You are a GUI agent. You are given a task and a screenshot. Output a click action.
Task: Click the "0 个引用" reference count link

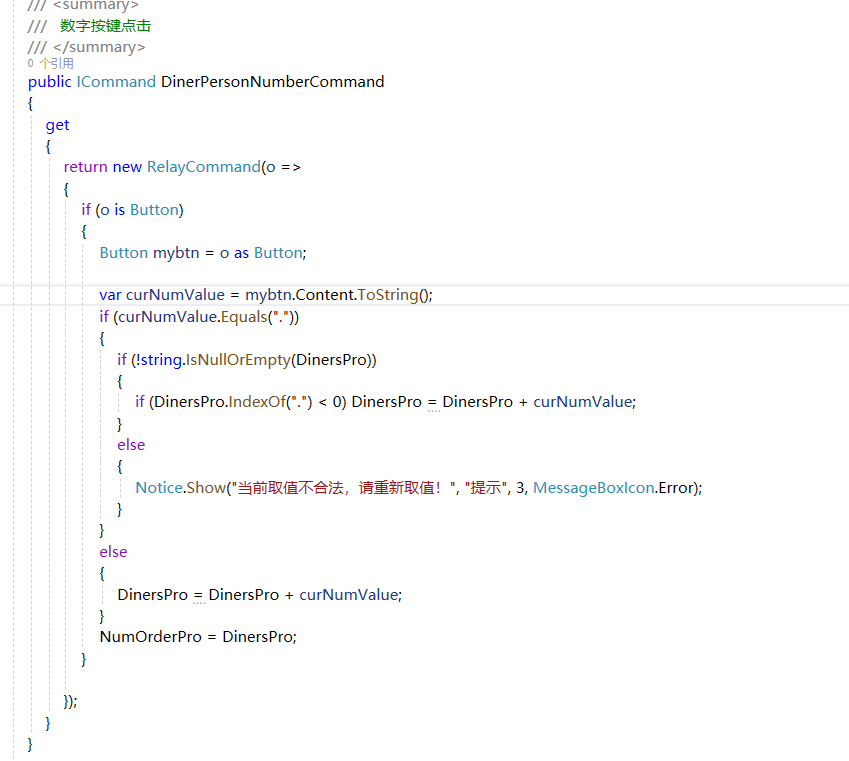(50, 63)
